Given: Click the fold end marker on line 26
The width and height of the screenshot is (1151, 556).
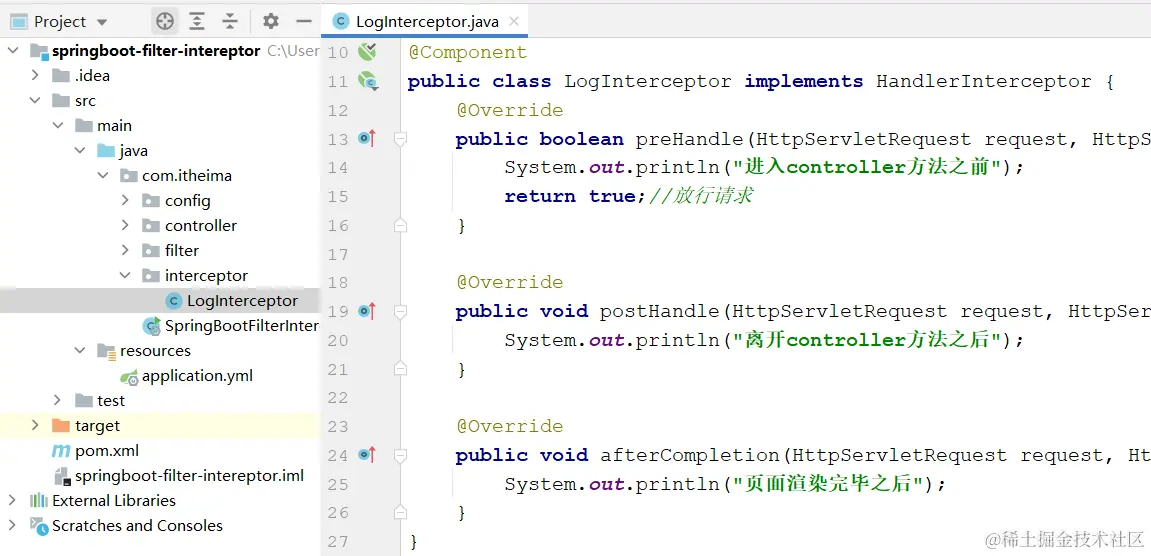Looking at the screenshot, I should click(x=400, y=513).
